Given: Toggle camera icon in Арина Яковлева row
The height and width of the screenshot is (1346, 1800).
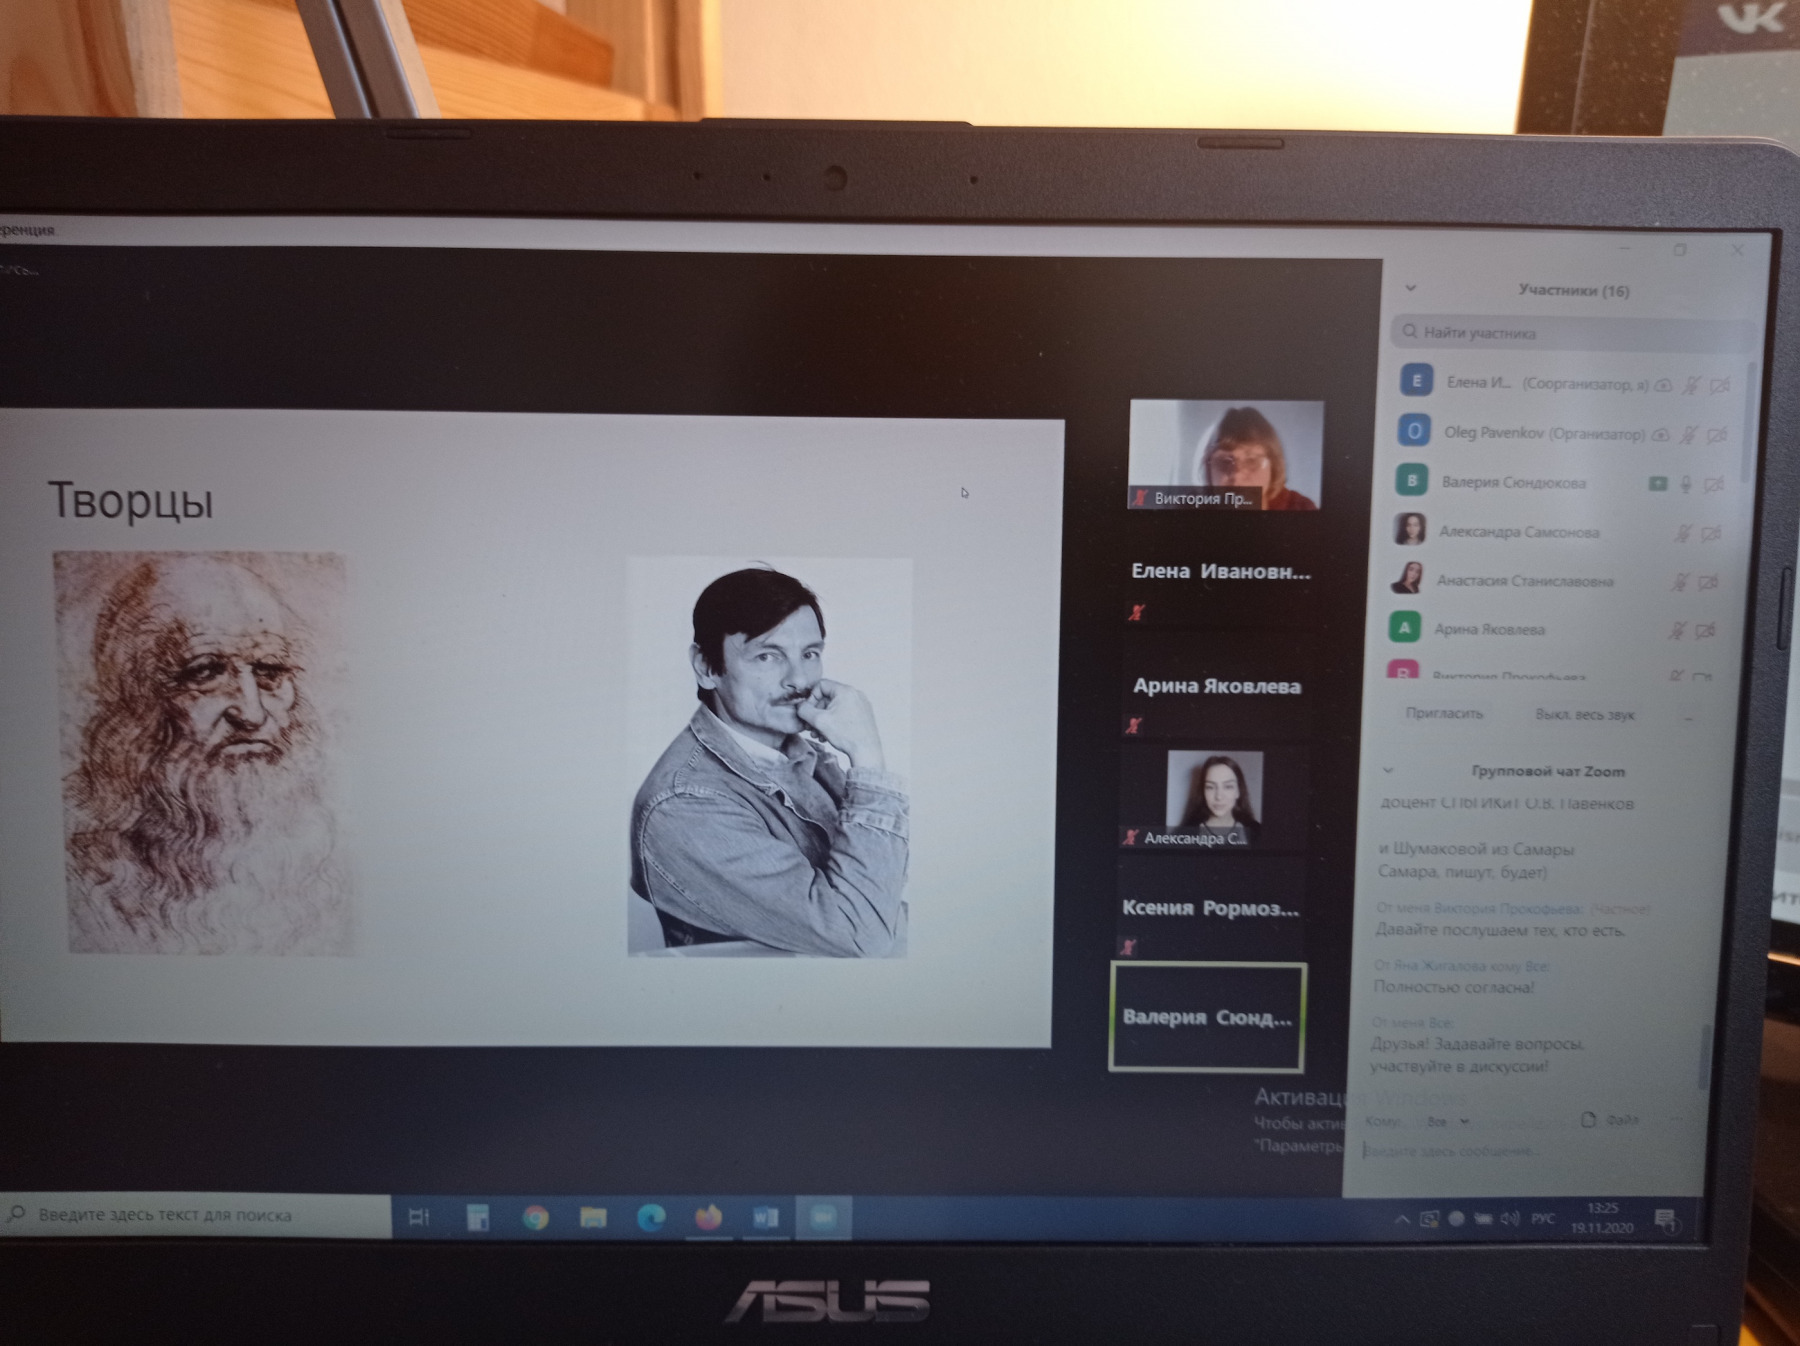Looking at the screenshot, I should (1706, 630).
